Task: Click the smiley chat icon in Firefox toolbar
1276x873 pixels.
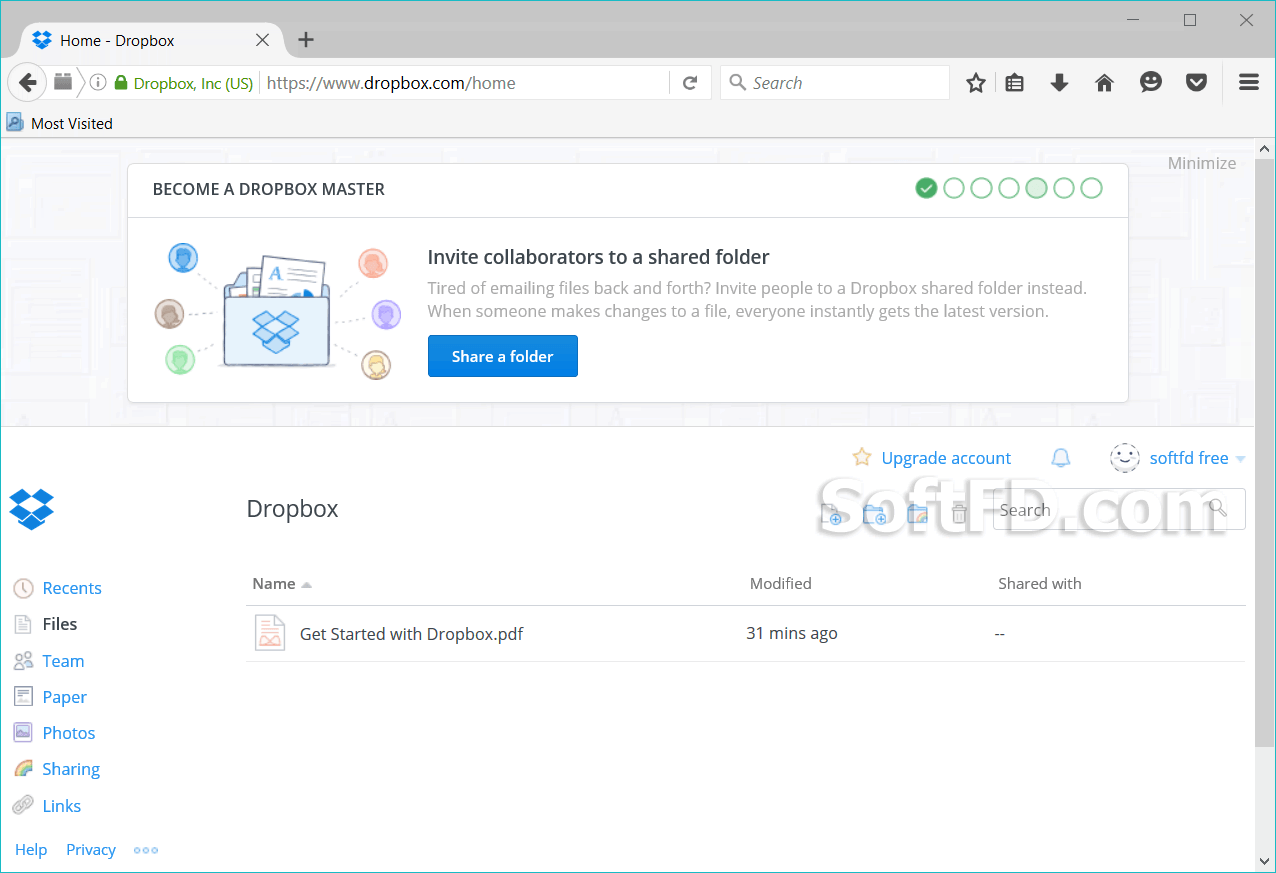Action: pyautogui.click(x=1151, y=83)
